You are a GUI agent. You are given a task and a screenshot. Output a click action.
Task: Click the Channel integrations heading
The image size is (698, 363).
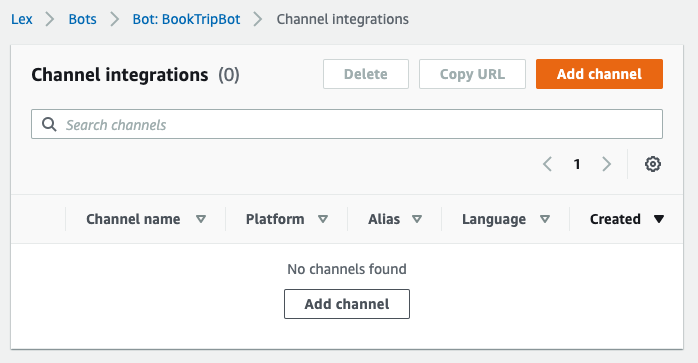point(120,74)
